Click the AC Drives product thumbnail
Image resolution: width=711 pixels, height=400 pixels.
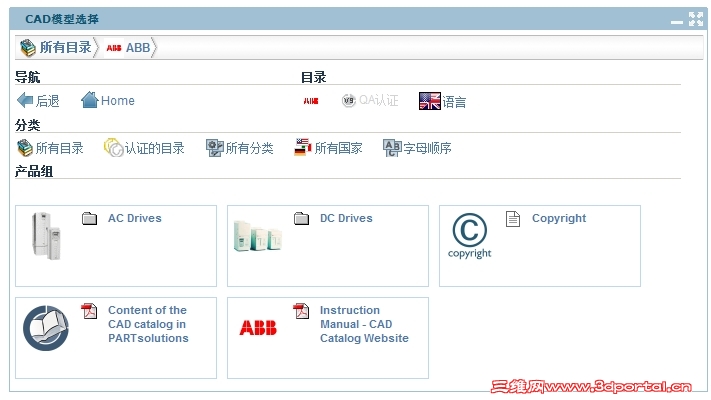pyautogui.click(x=46, y=236)
